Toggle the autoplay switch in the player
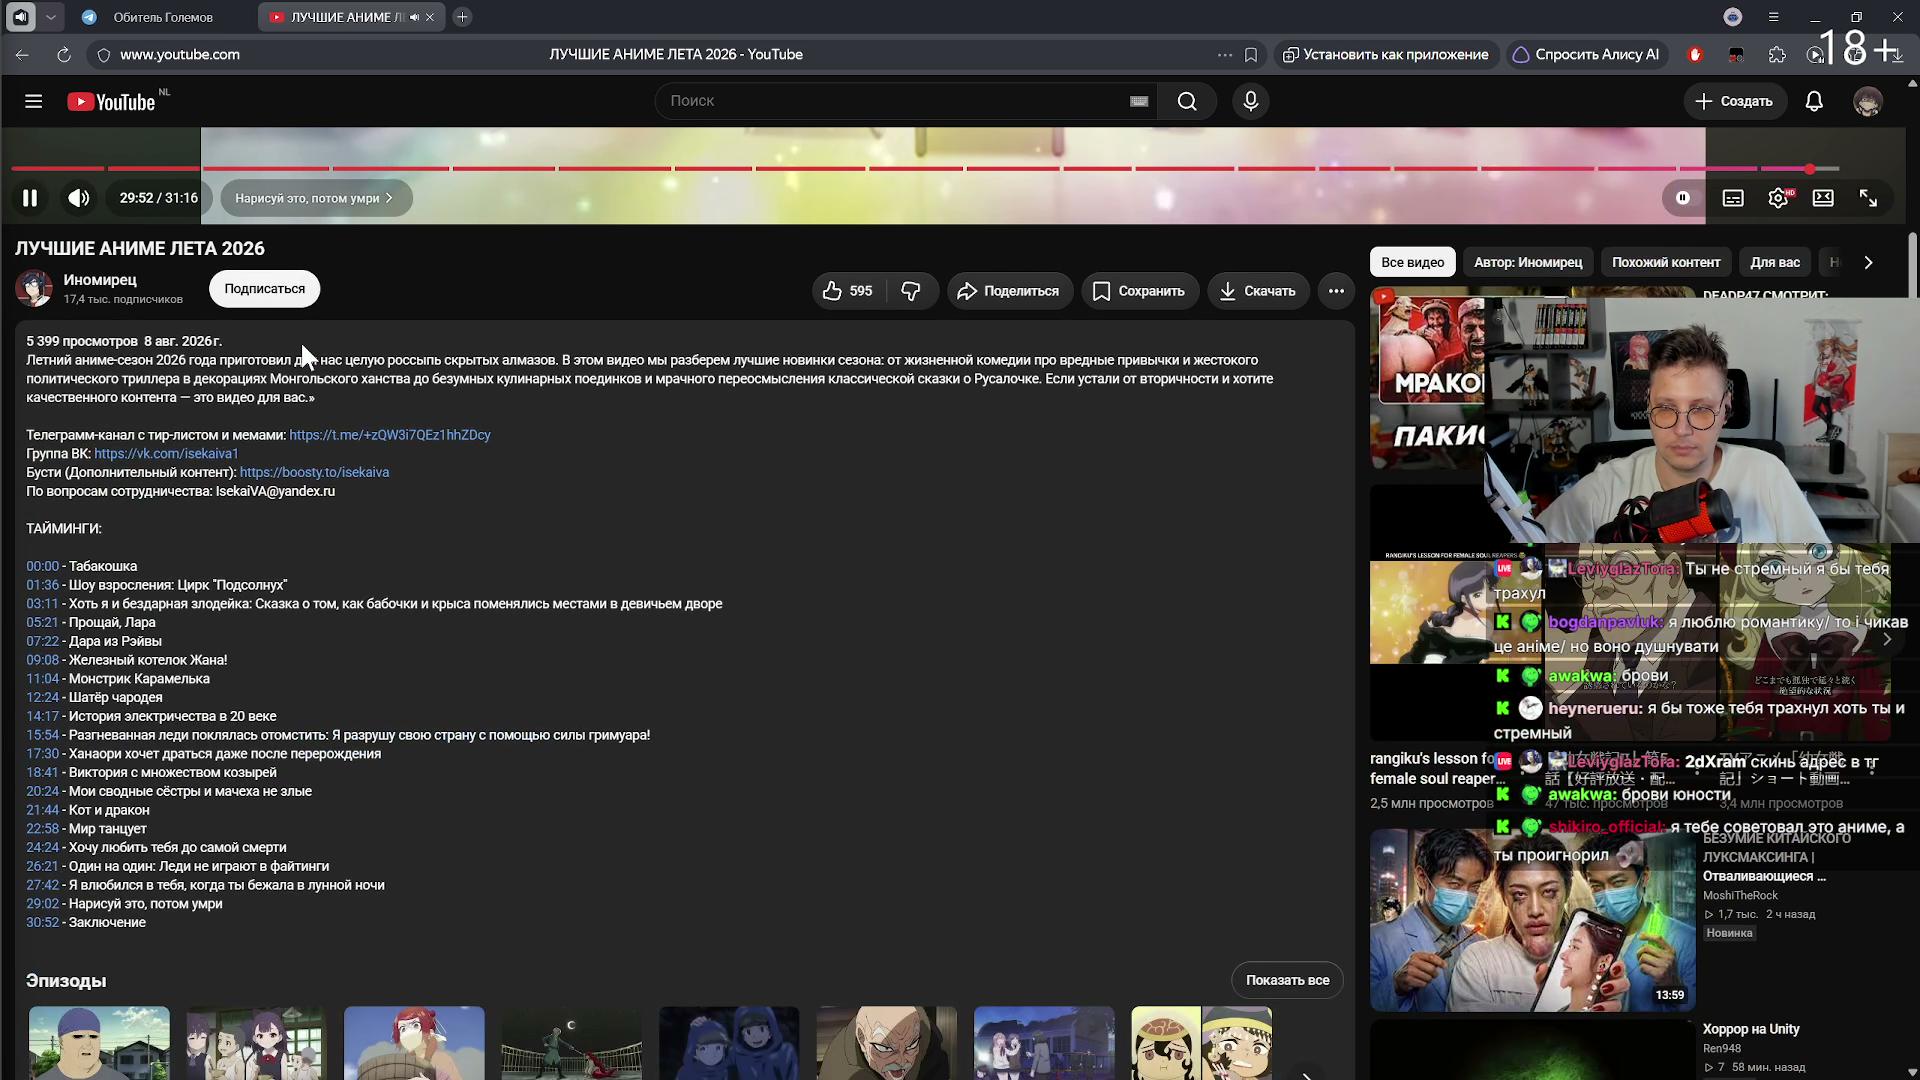This screenshot has width=1920, height=1080. [1683, 198]
